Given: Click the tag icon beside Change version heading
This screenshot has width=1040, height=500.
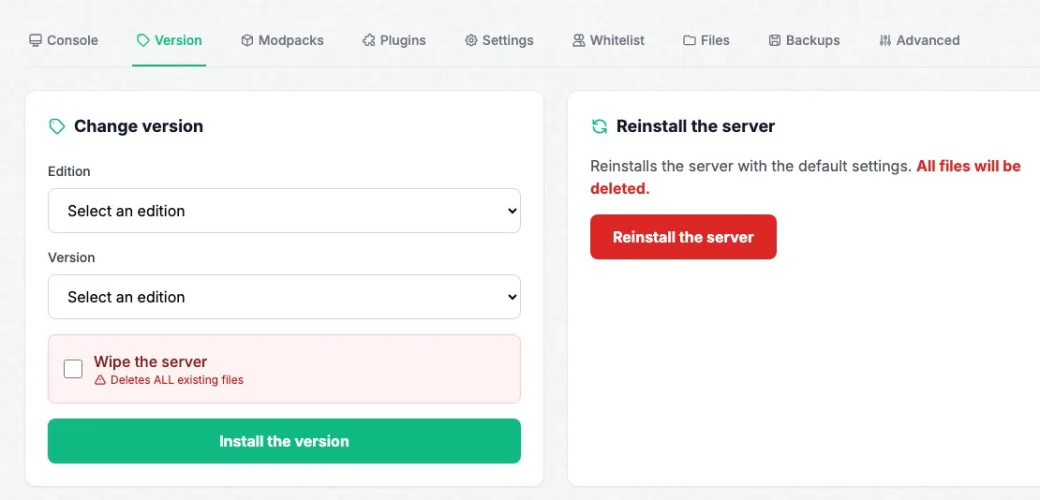Looking at the screenshot, I should [57, 126].
